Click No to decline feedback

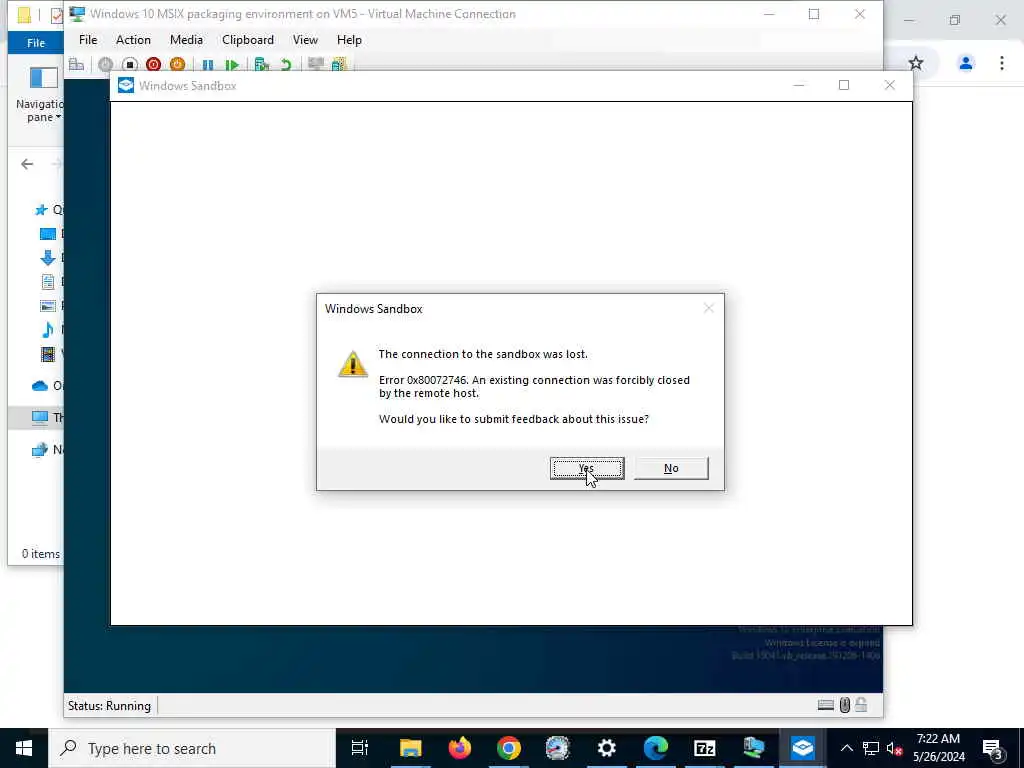671,468
